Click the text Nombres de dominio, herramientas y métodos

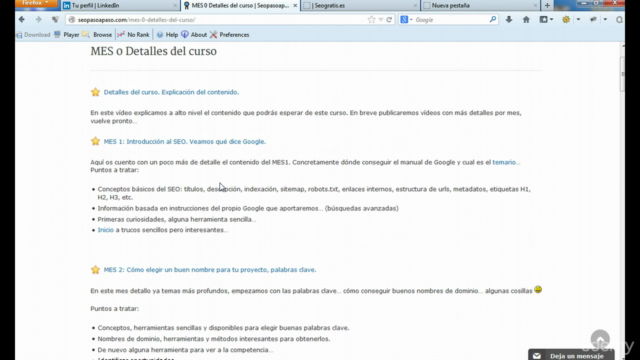click(214, 339)
